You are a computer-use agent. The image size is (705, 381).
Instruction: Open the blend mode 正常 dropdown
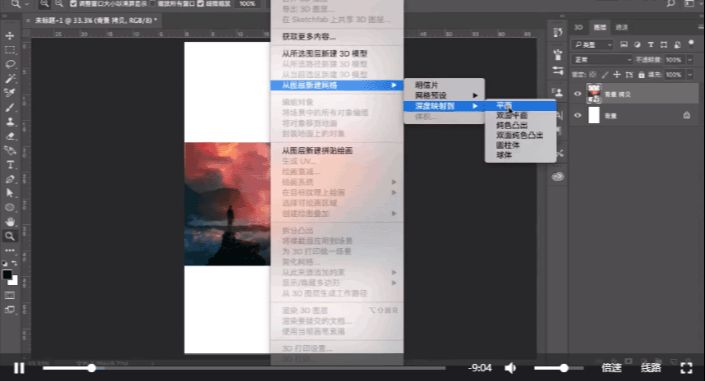pos(602,59)
